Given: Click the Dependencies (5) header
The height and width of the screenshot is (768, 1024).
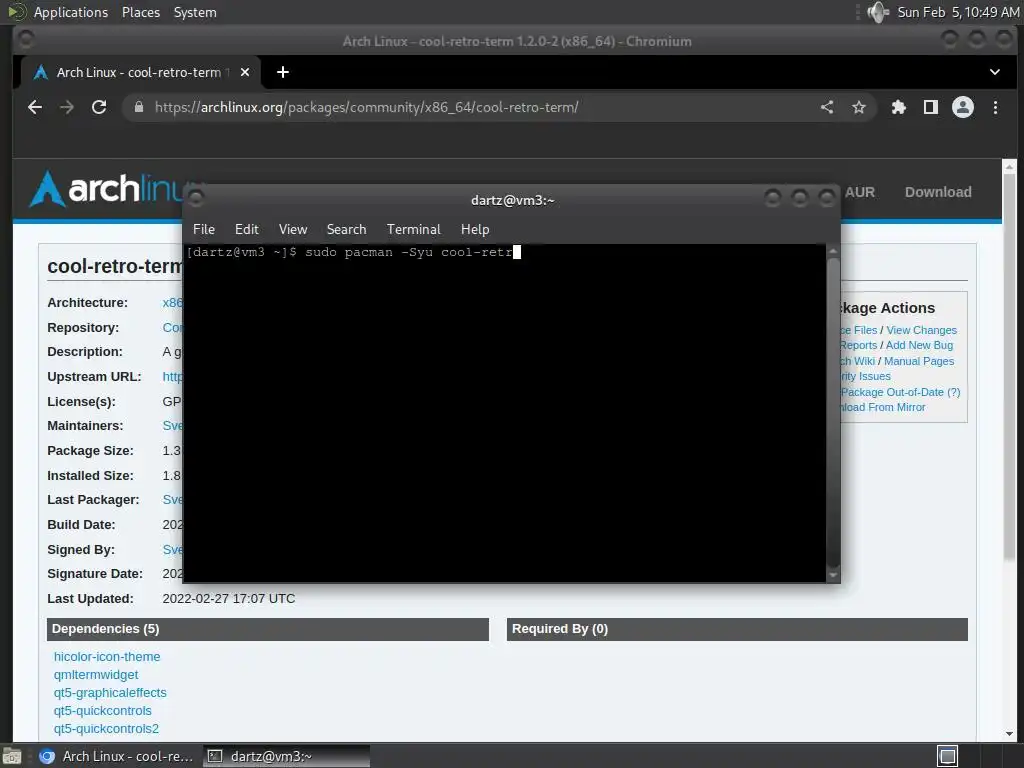Looking at the screenshot, I should point(268,629).
